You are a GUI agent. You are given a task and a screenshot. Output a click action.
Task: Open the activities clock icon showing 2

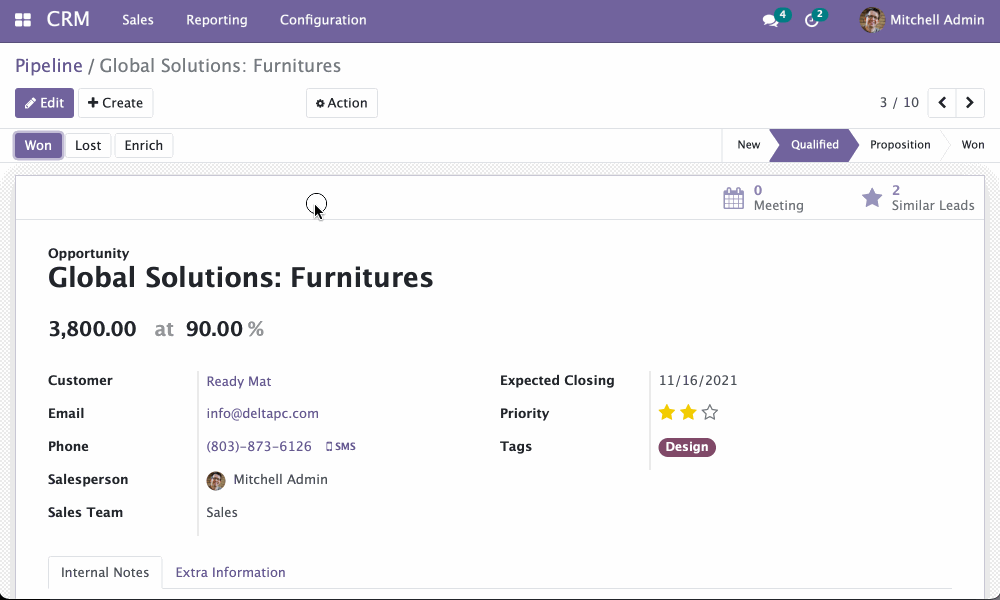(x=812, y=20)
